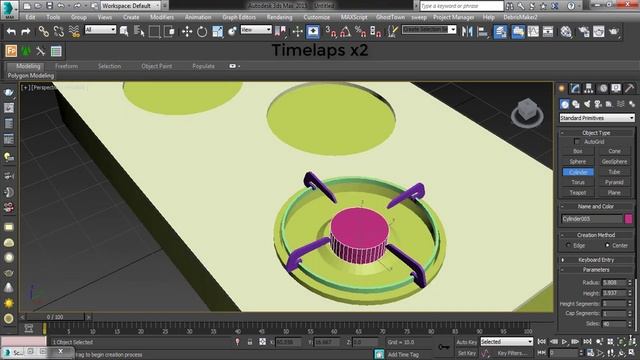Click the Sphere primitive button
This screenshot has width=640, height=360.
[578, 162]
